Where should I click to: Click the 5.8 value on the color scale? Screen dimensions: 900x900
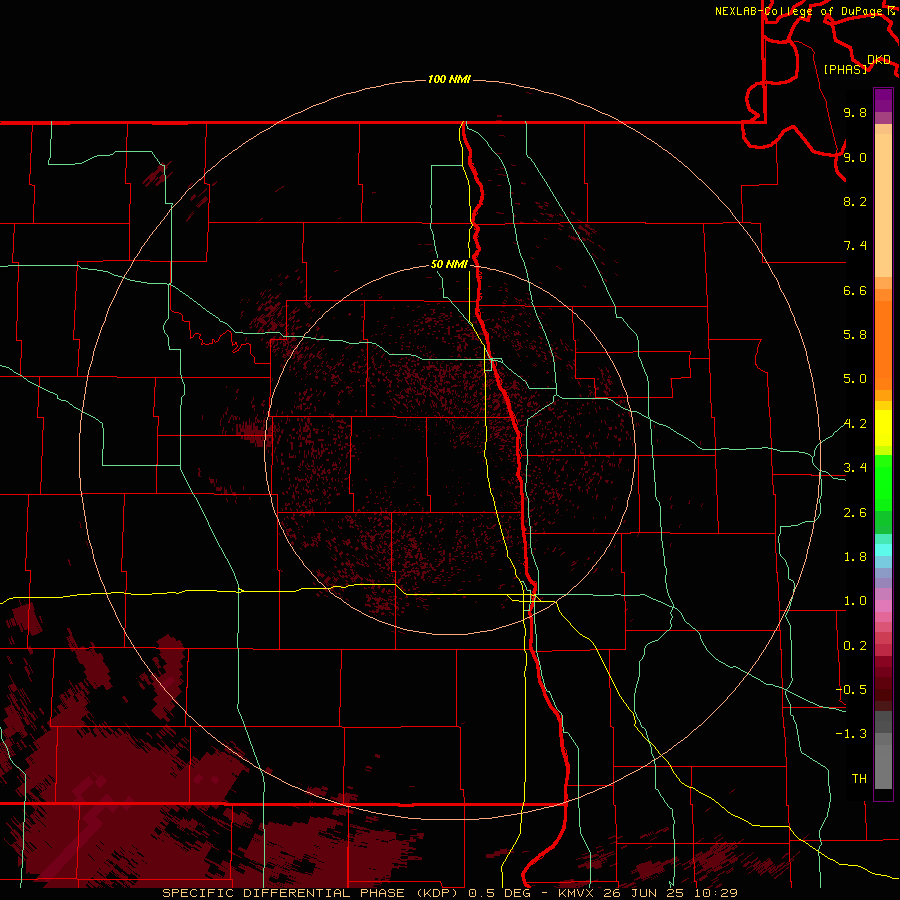point(855,335)
